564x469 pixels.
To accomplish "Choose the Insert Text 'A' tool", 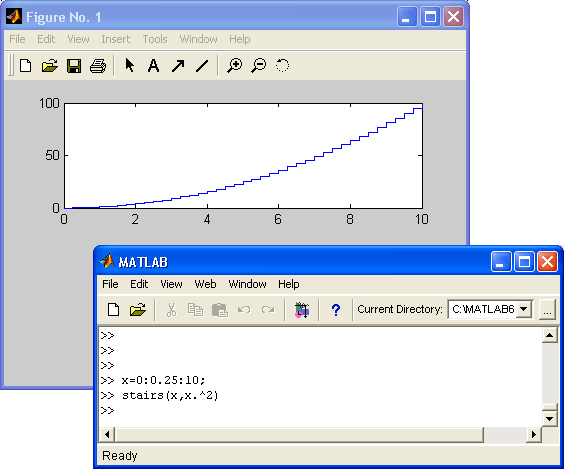I will 154,66.
